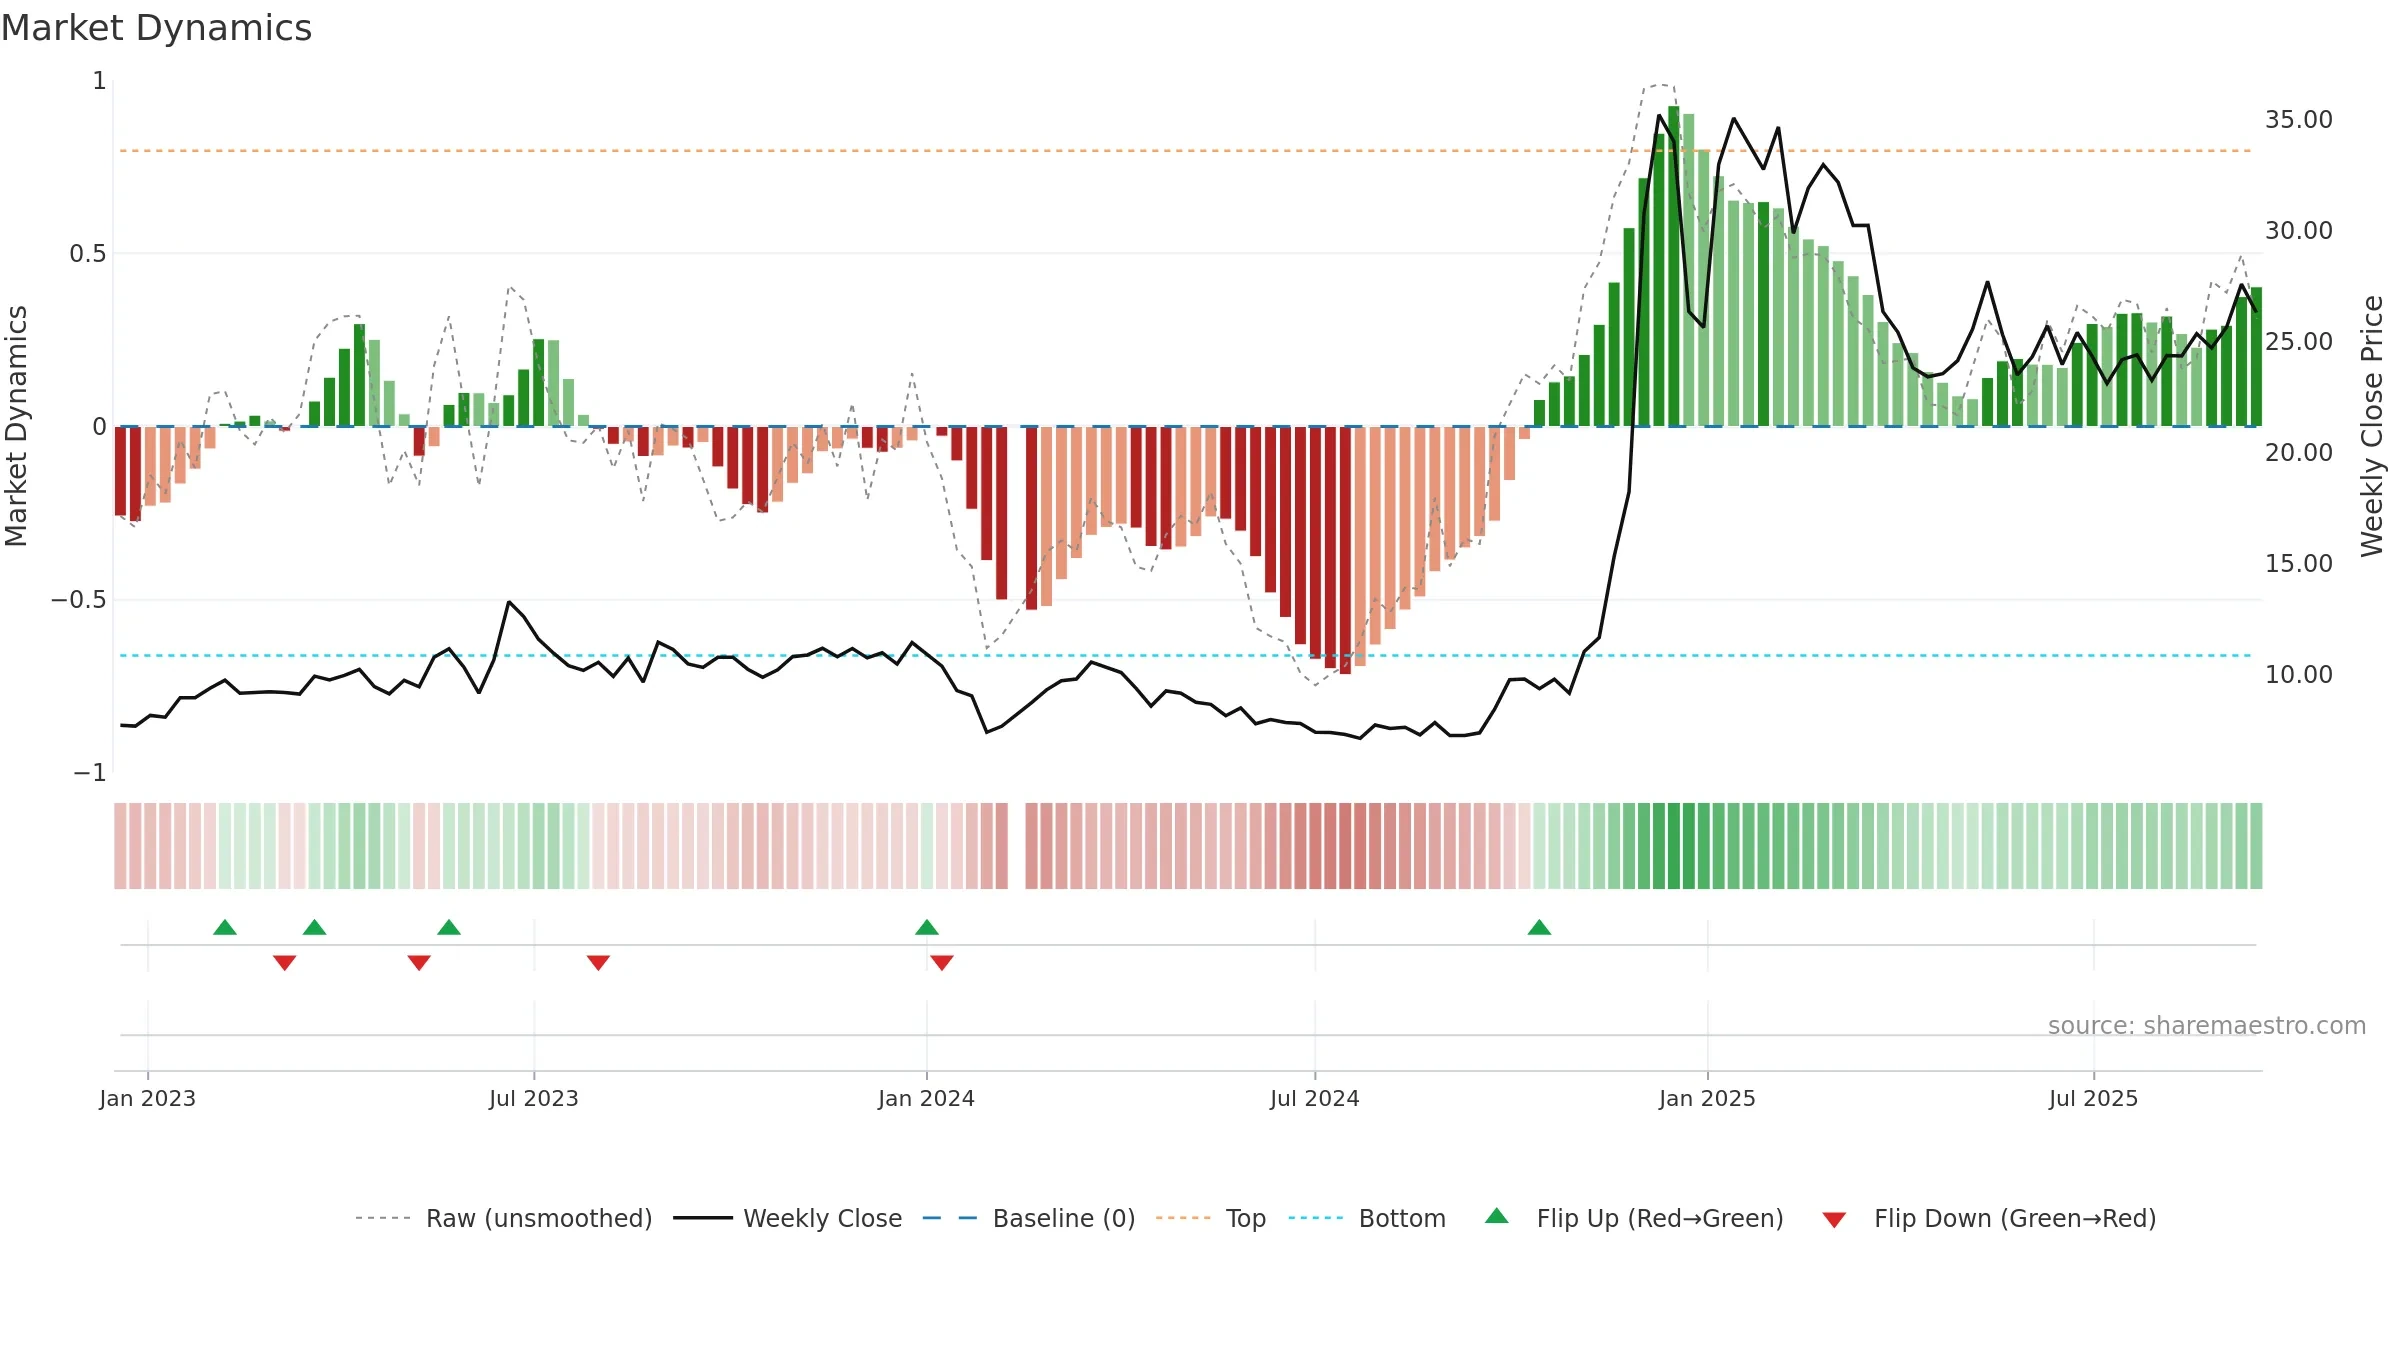
Task: Click the 15.00 price axis label
Action: pos(2299,564)
